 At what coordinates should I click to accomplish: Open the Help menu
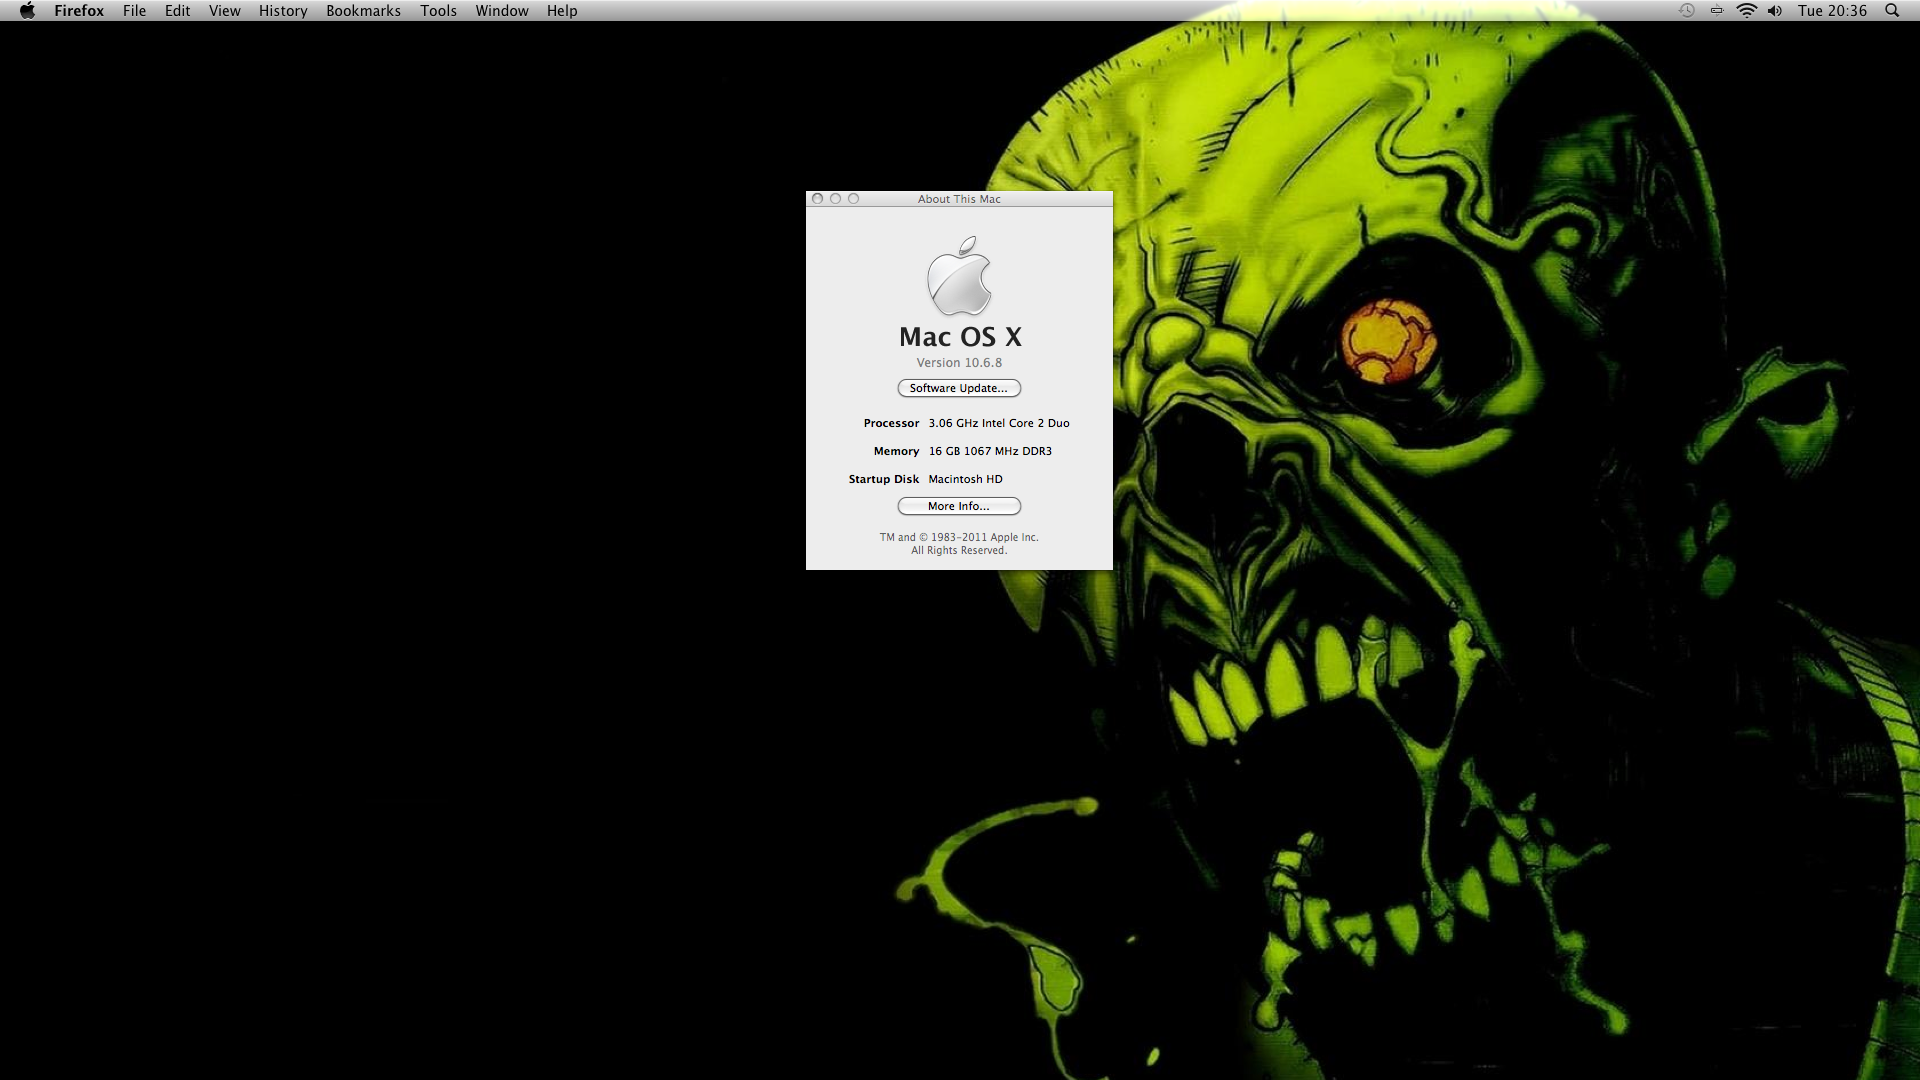562,11
